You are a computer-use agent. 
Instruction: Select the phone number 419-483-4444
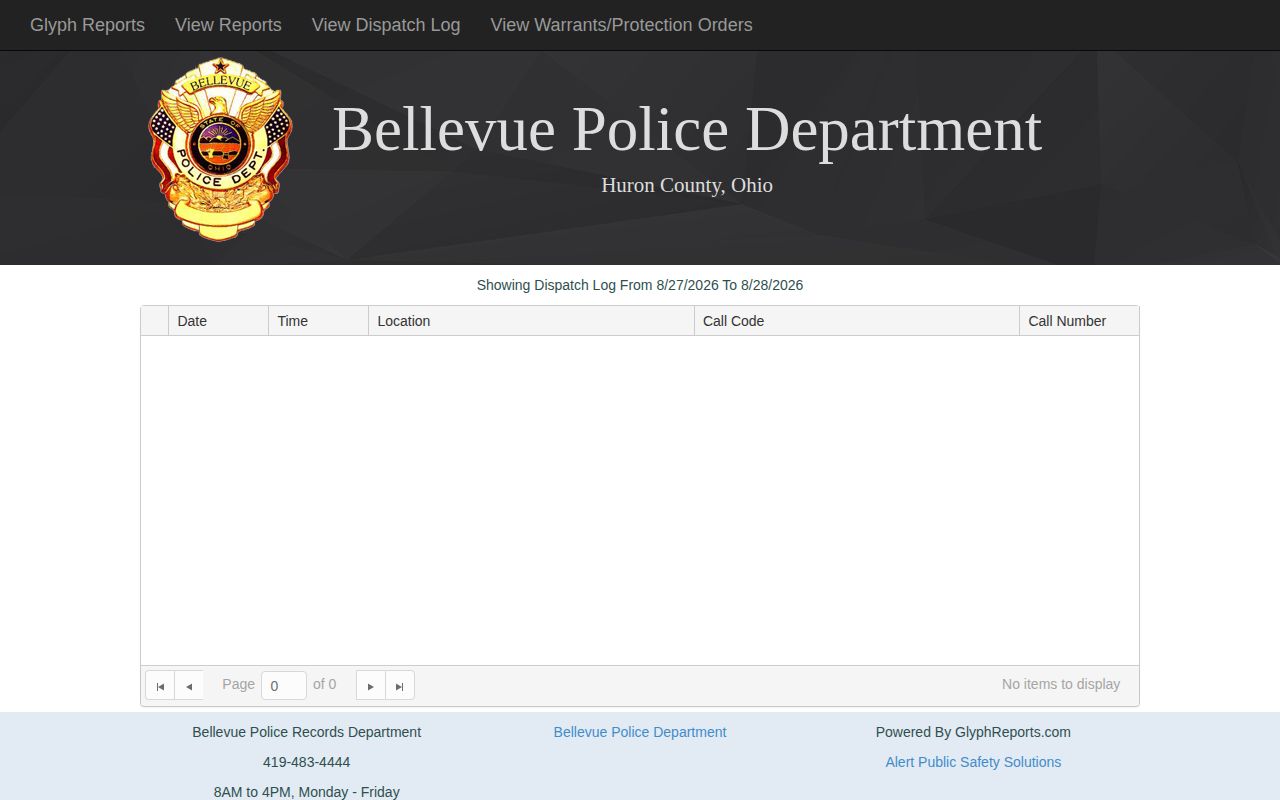307,762
